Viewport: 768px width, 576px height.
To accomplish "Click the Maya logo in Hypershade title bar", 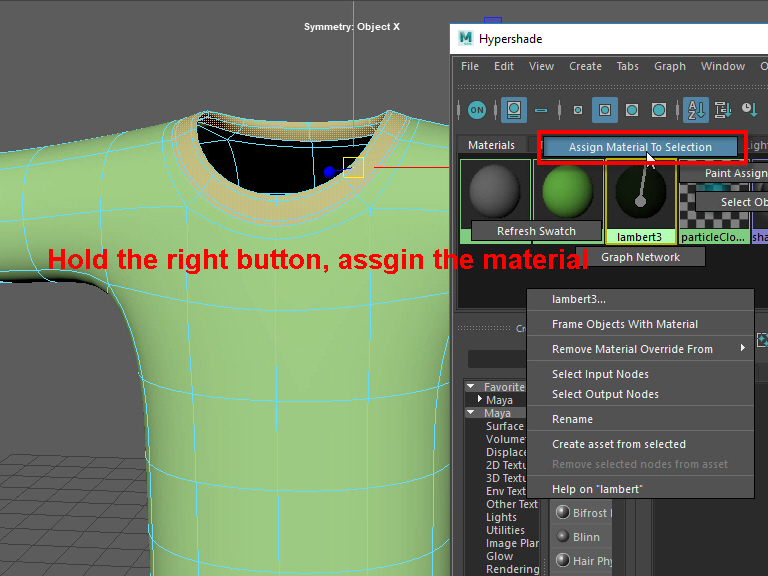I will click(466, 39).
